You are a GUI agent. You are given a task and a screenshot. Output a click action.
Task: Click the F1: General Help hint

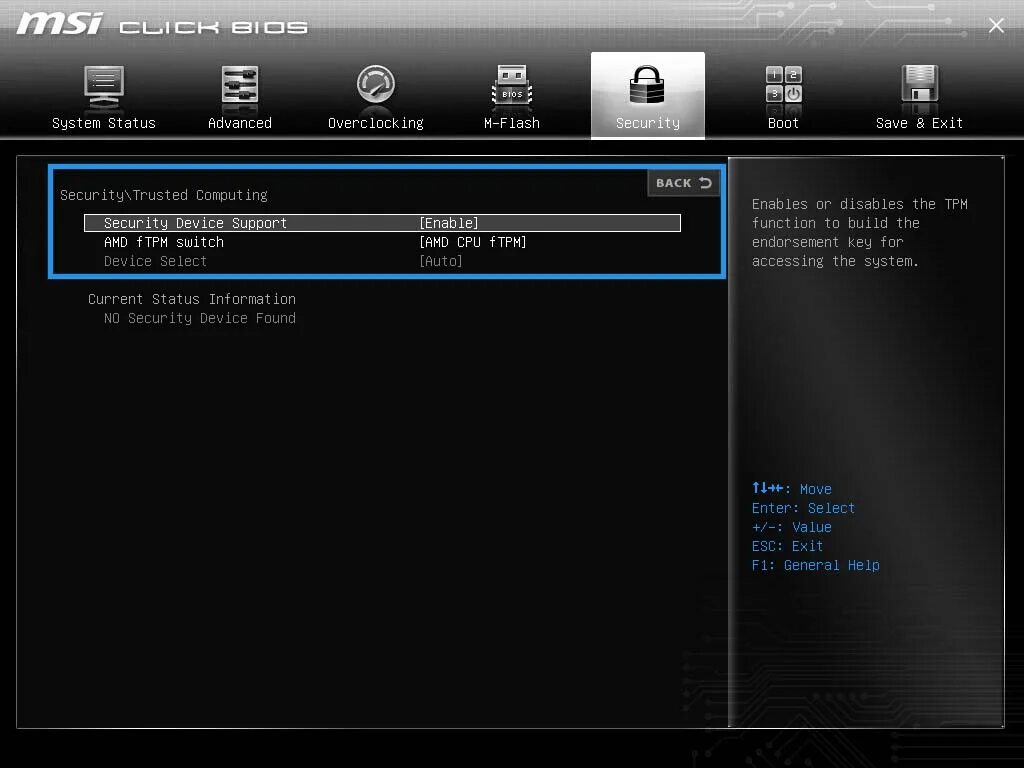pos(816,566)
